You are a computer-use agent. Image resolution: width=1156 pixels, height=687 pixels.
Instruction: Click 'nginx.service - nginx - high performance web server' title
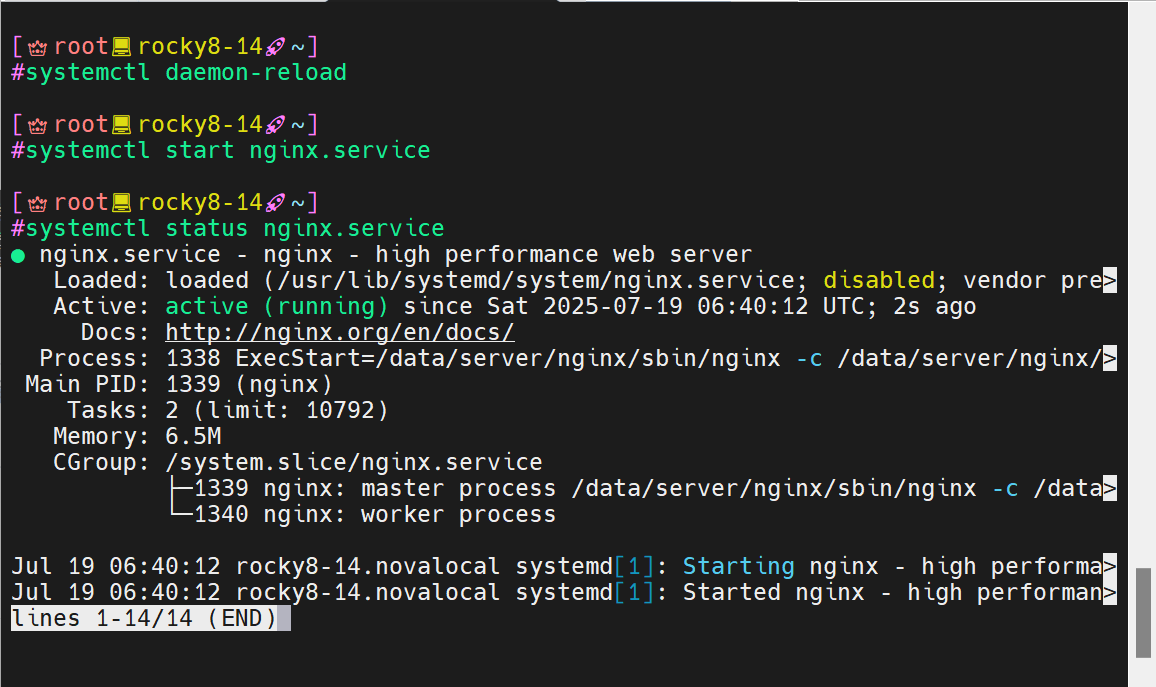(x=396, y=255)
